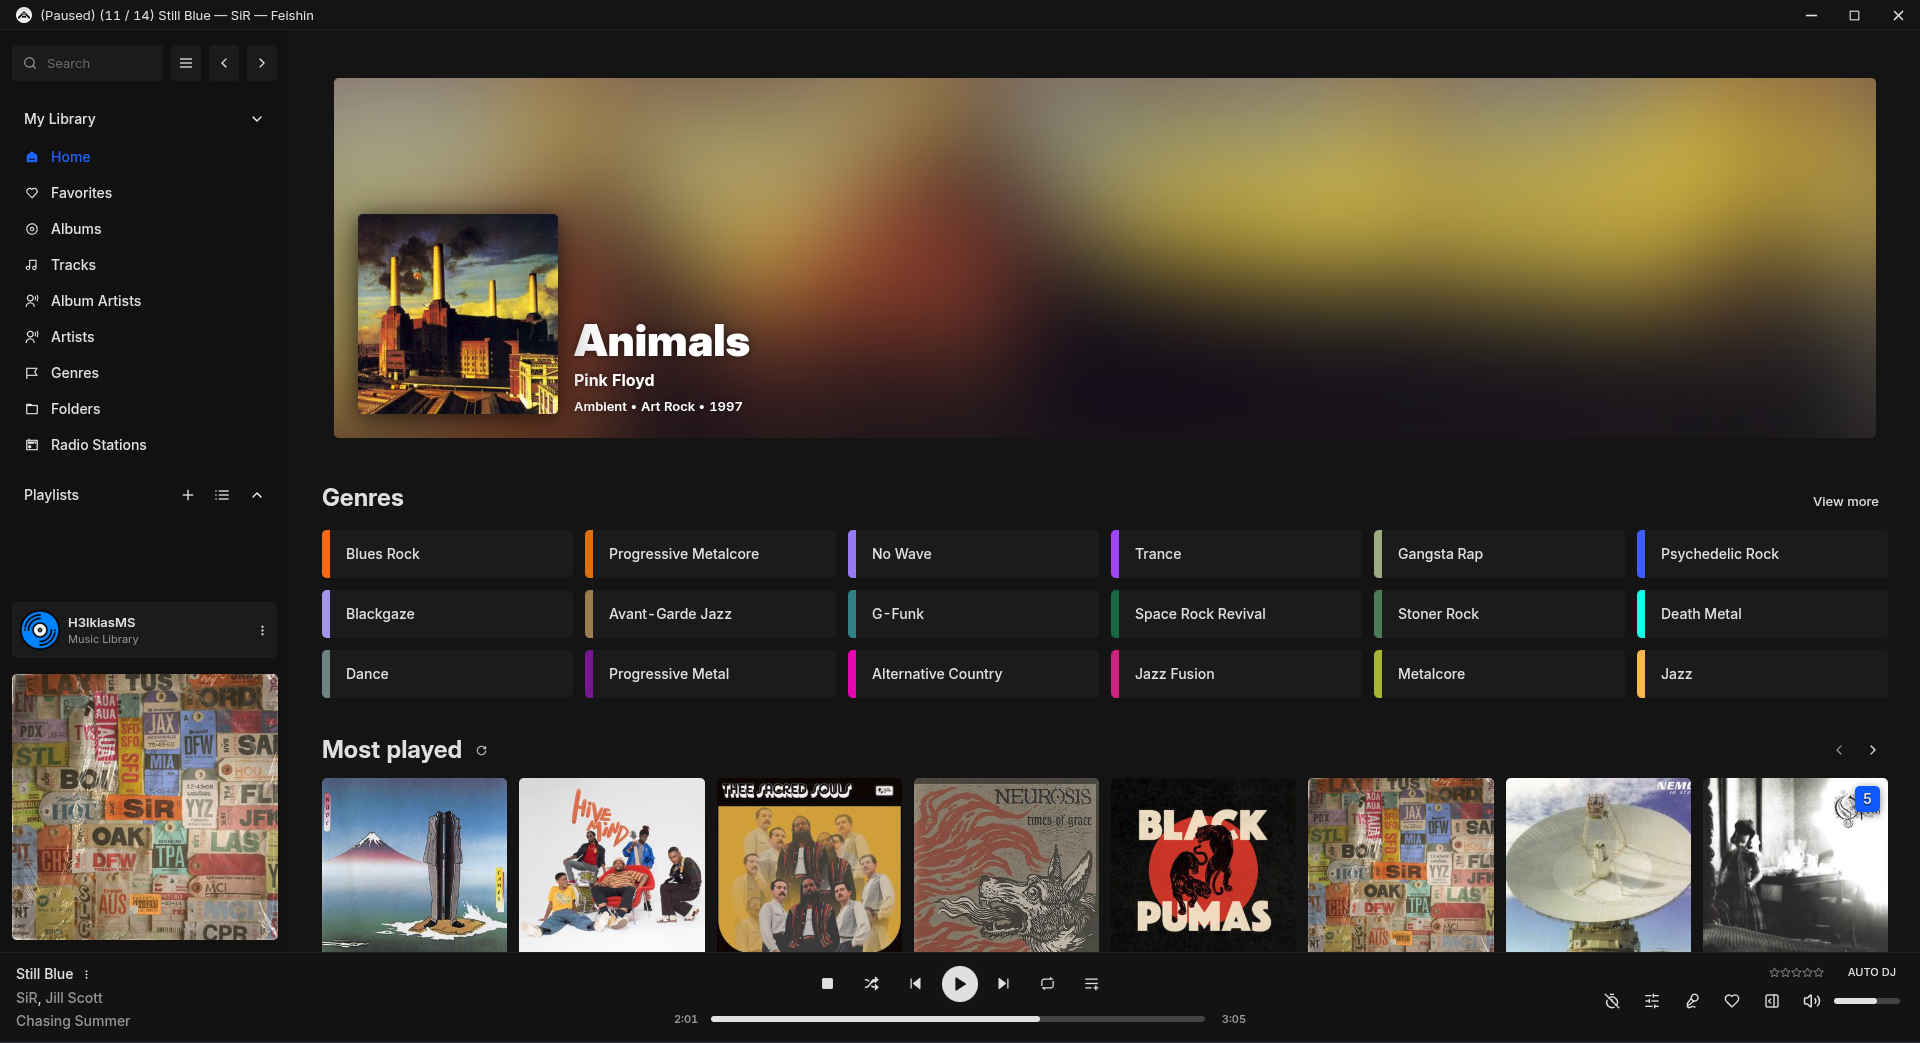1920x1043 pixels.
Task: Open the Neurosis Times of Grace thumbnail
Action: [x=1006, y=865]
